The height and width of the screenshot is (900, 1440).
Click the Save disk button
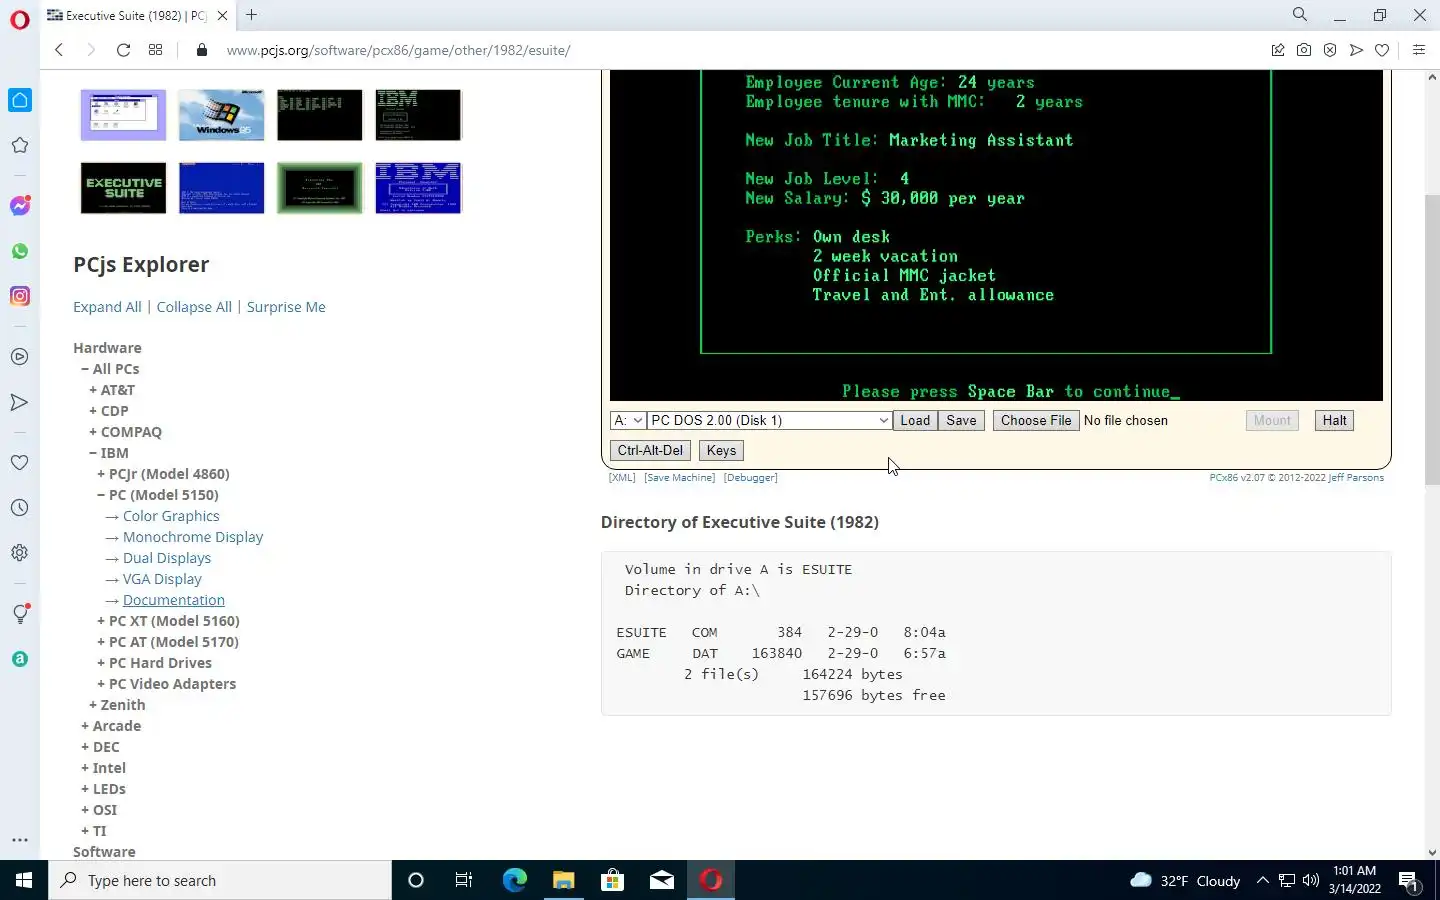(x=961, y=420)
